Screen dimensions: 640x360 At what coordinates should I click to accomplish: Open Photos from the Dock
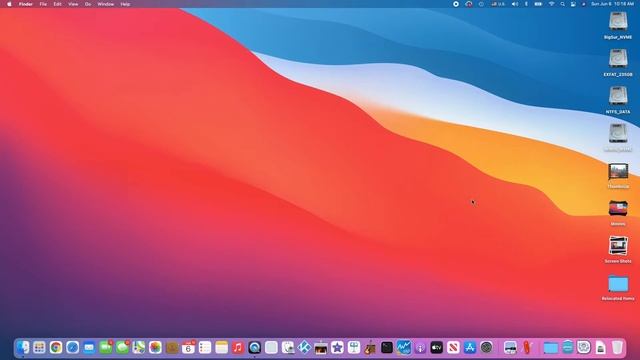click(x=156, y=347)
